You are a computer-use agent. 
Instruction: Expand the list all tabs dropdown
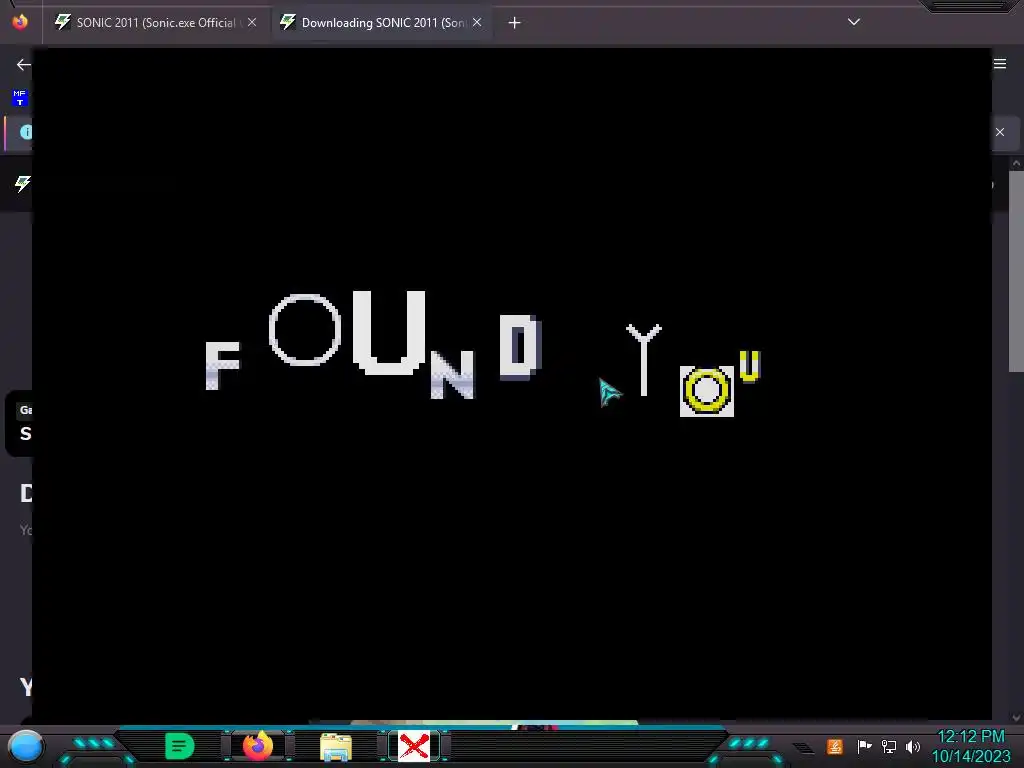854,22
